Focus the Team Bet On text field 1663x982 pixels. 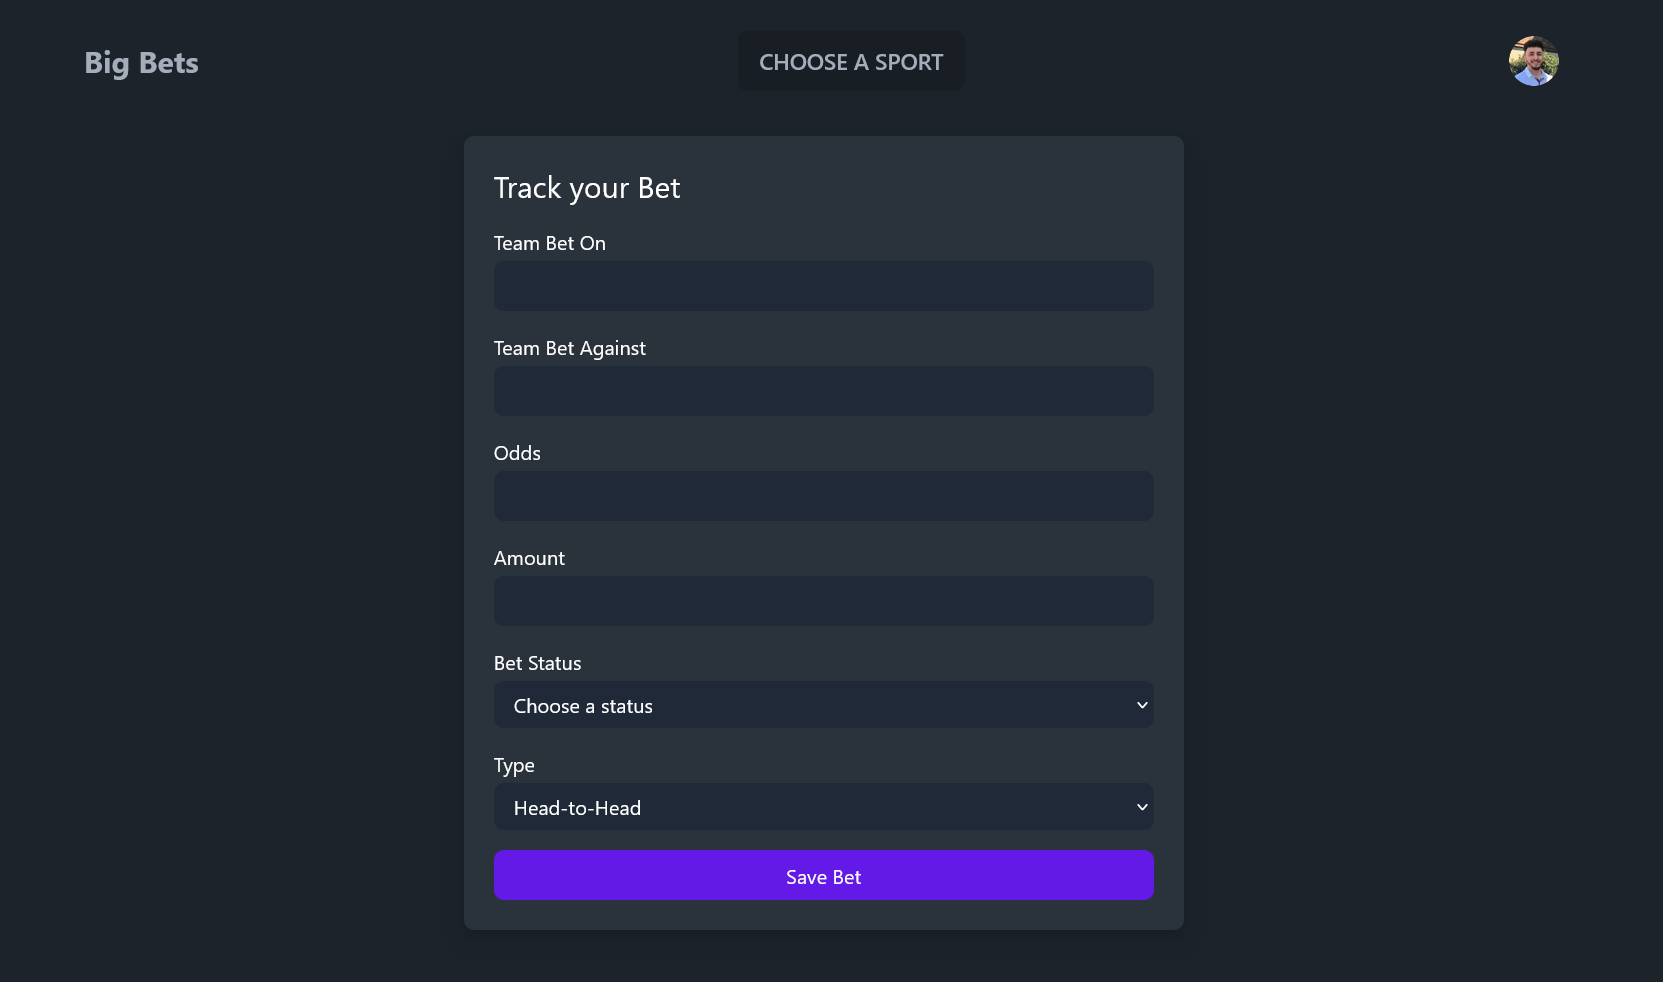point(823,286)
